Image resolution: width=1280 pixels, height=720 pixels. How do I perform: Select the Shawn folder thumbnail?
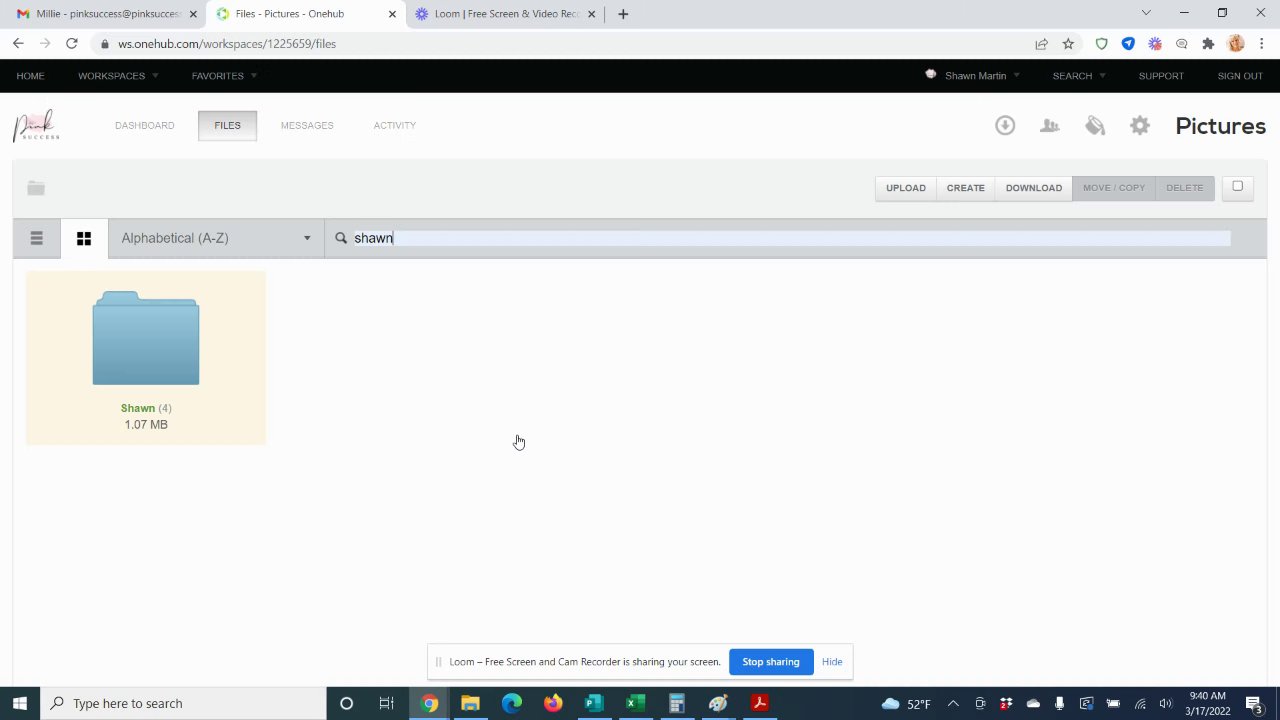click(x=146, y=338)
